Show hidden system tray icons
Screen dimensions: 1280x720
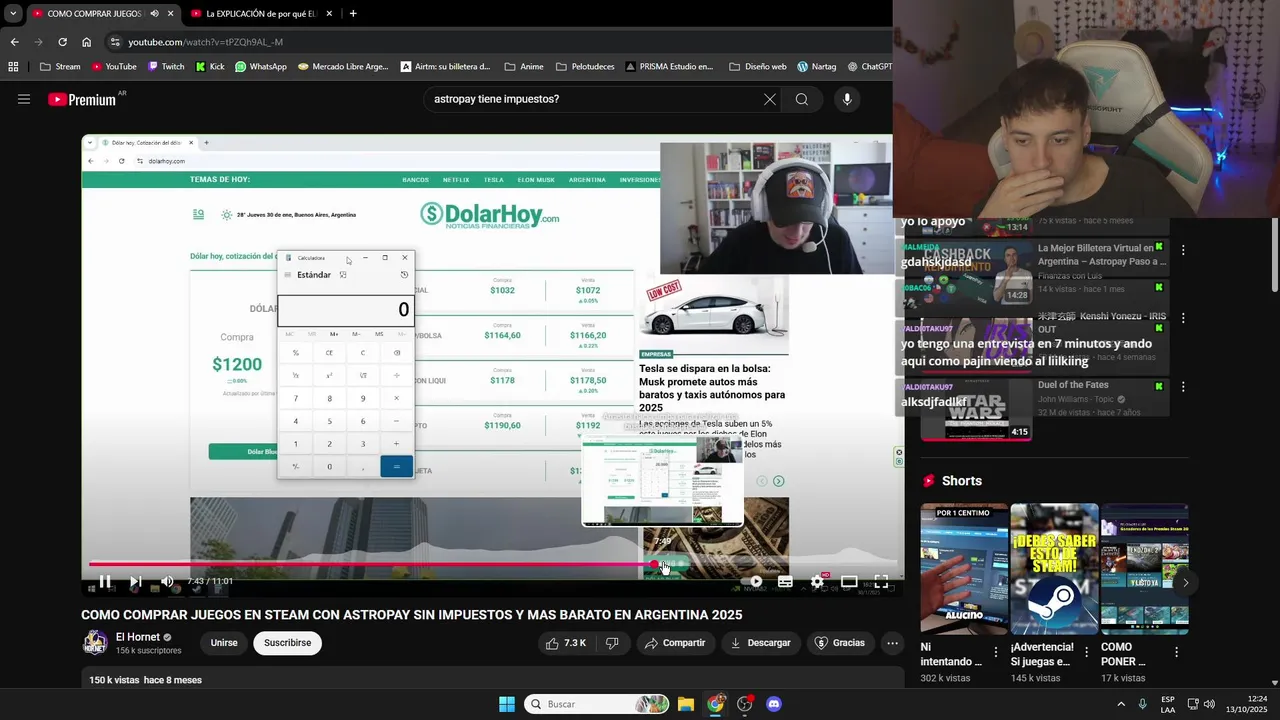pos(1120,704)
